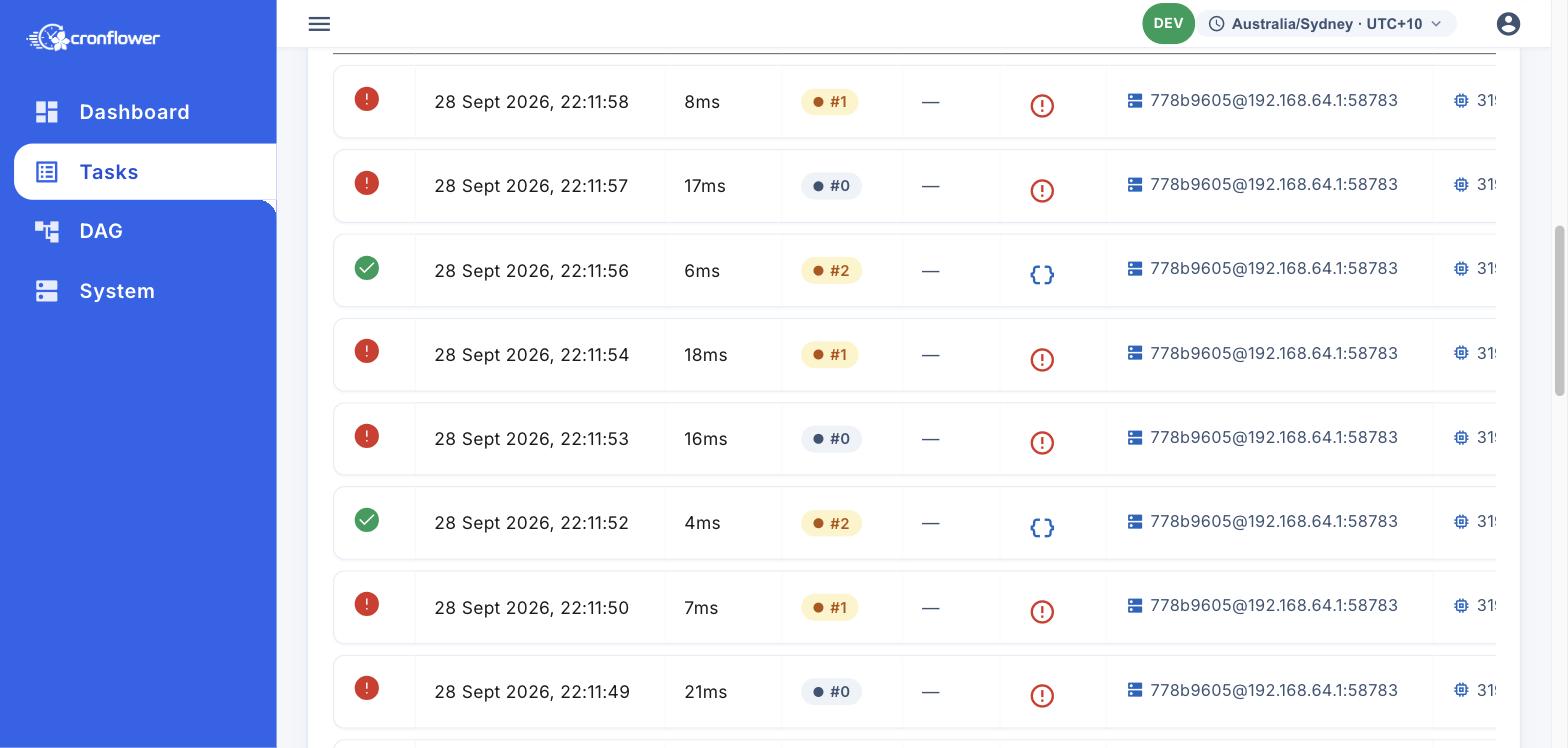Image resolution: width=1568 pixels, height=748 pixels.
Task: Click the #1 attempt badge at 22:11:50
Action: tap(829, 608)
